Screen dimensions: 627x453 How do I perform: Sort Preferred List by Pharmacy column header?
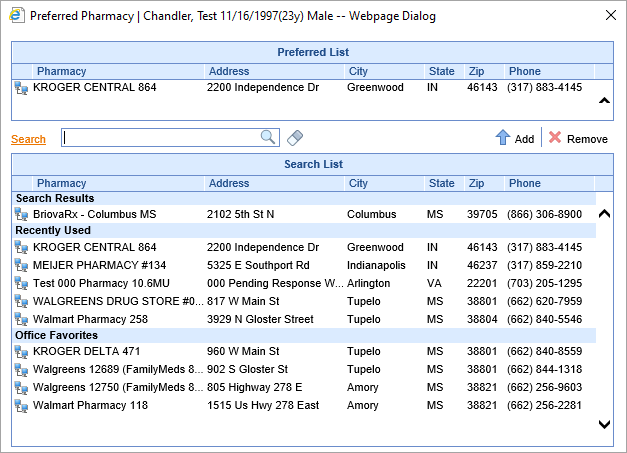pos(62,71)
